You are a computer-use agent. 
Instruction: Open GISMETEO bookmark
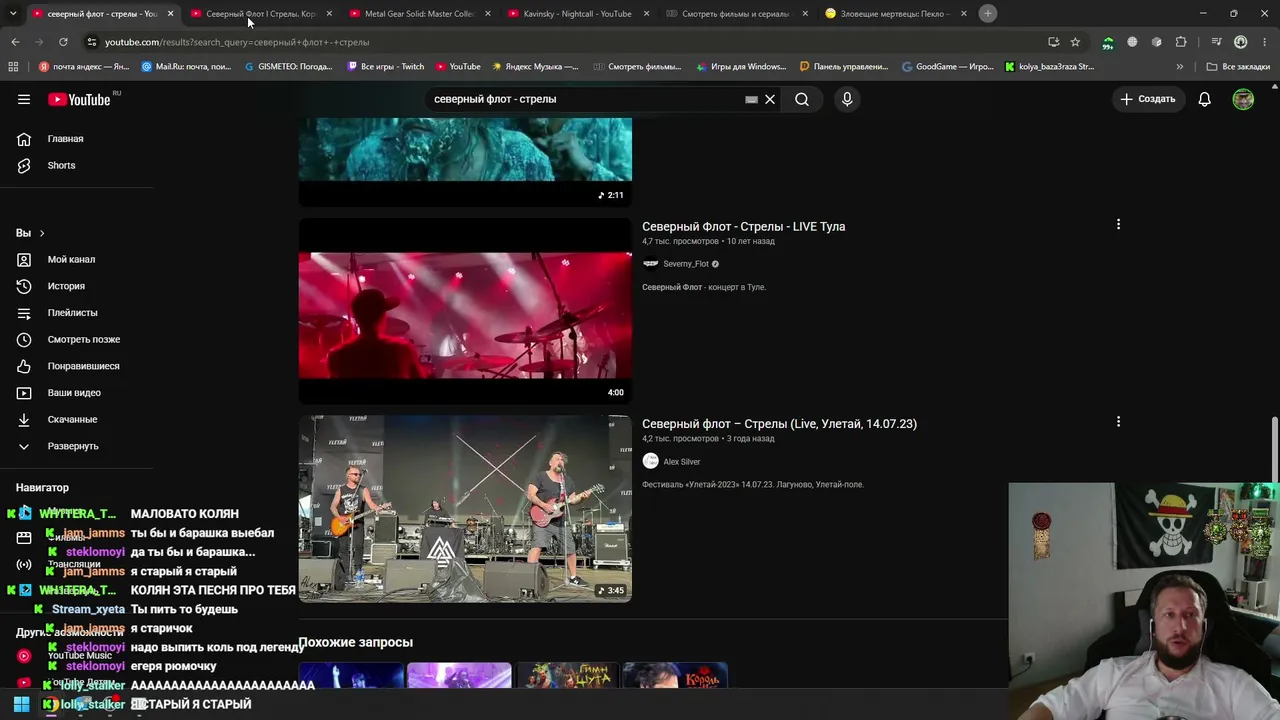(x=289, y=67)
